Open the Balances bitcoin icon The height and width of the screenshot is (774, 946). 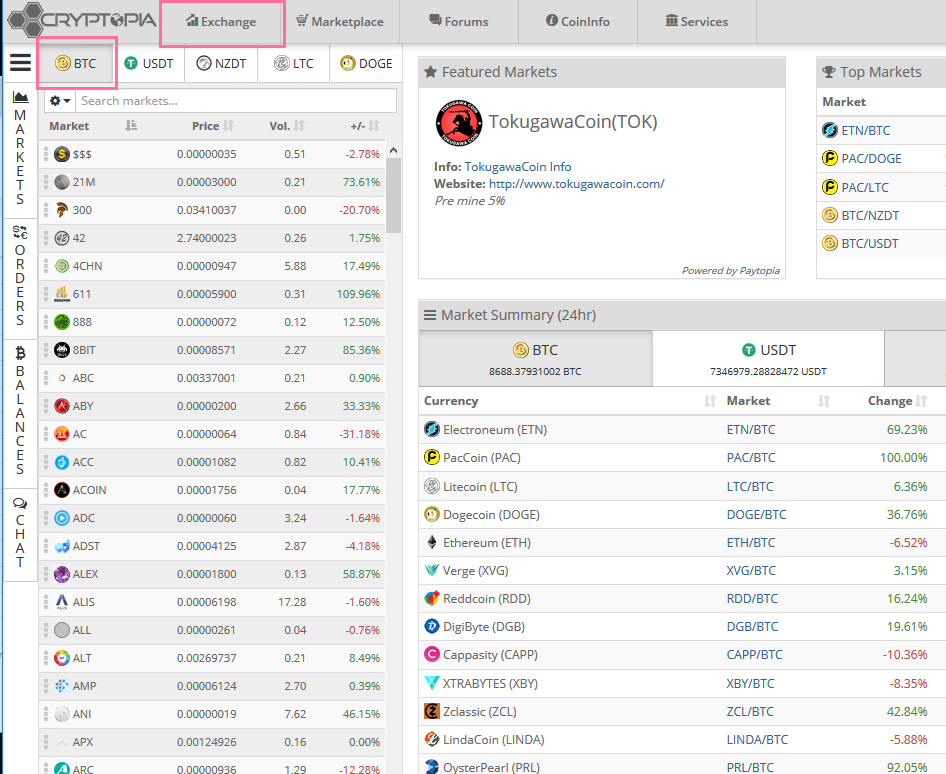(x=20, y=352)
